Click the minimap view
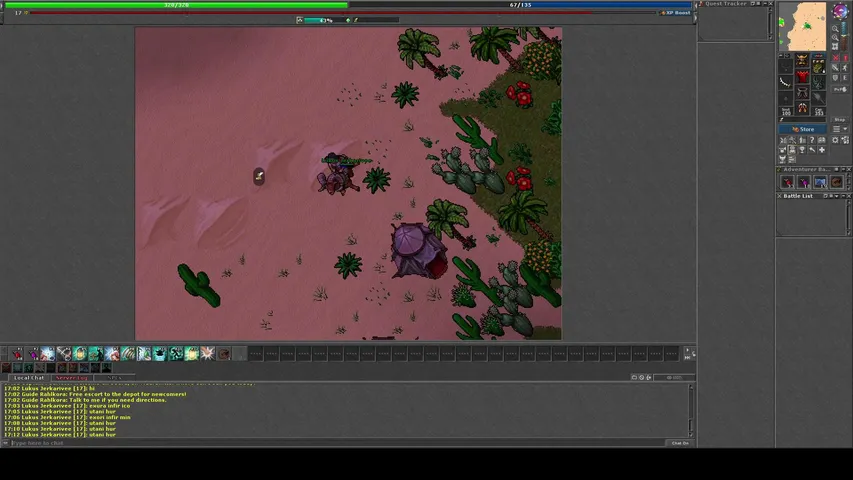This screenshot has width=853, height=480. (x=802, y=26)
